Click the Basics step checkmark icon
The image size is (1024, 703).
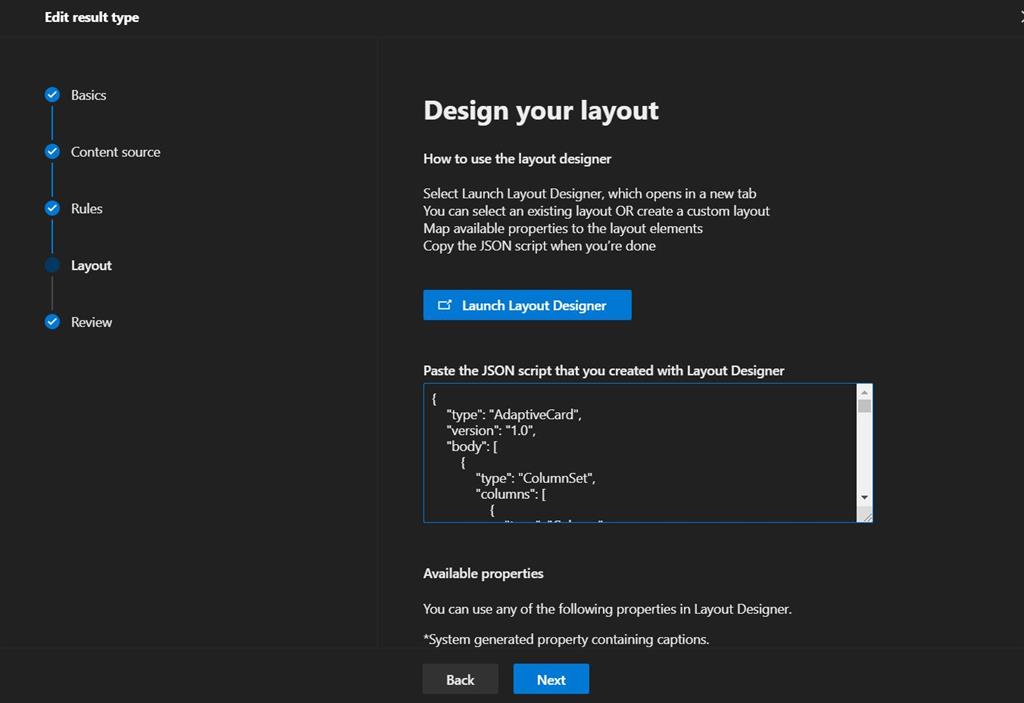pyautogui.click(x=52, y=95)
